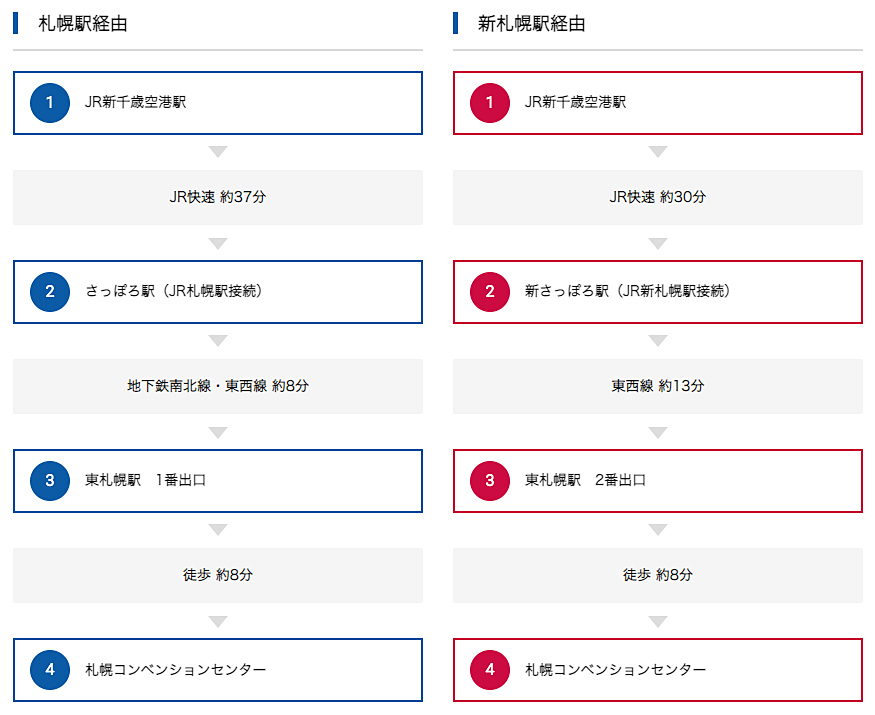Click the 徒歩 約8分 box in the red route

[658, 575]
